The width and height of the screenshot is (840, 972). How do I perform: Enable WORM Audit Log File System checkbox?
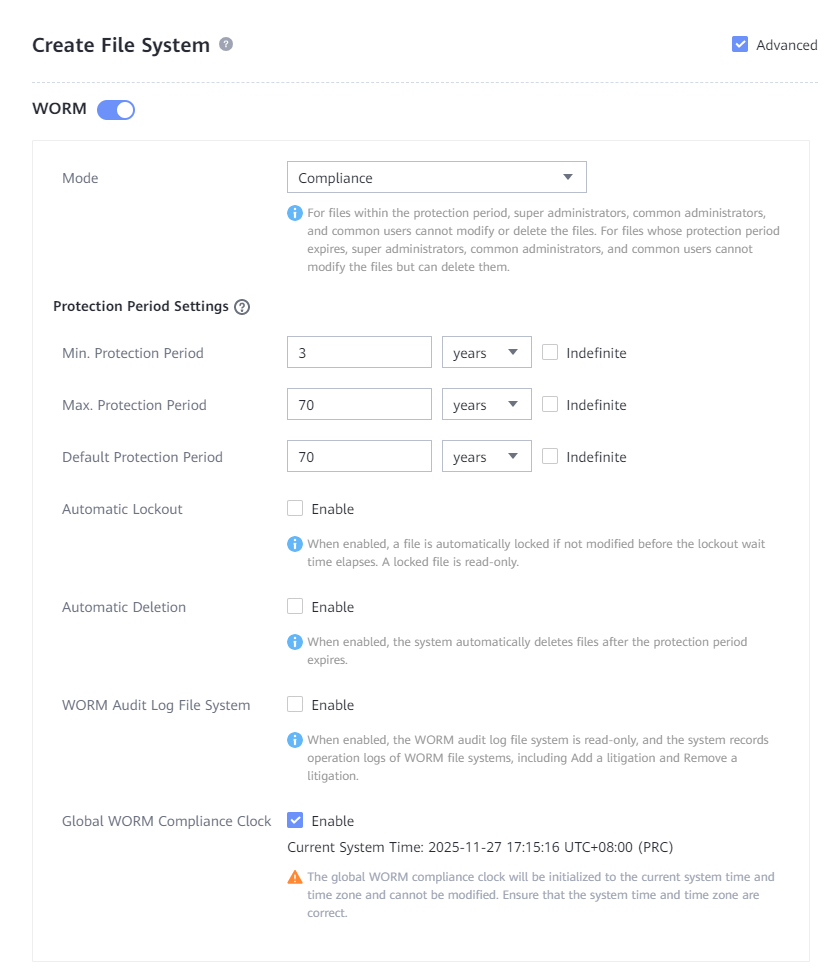[295, 704]
